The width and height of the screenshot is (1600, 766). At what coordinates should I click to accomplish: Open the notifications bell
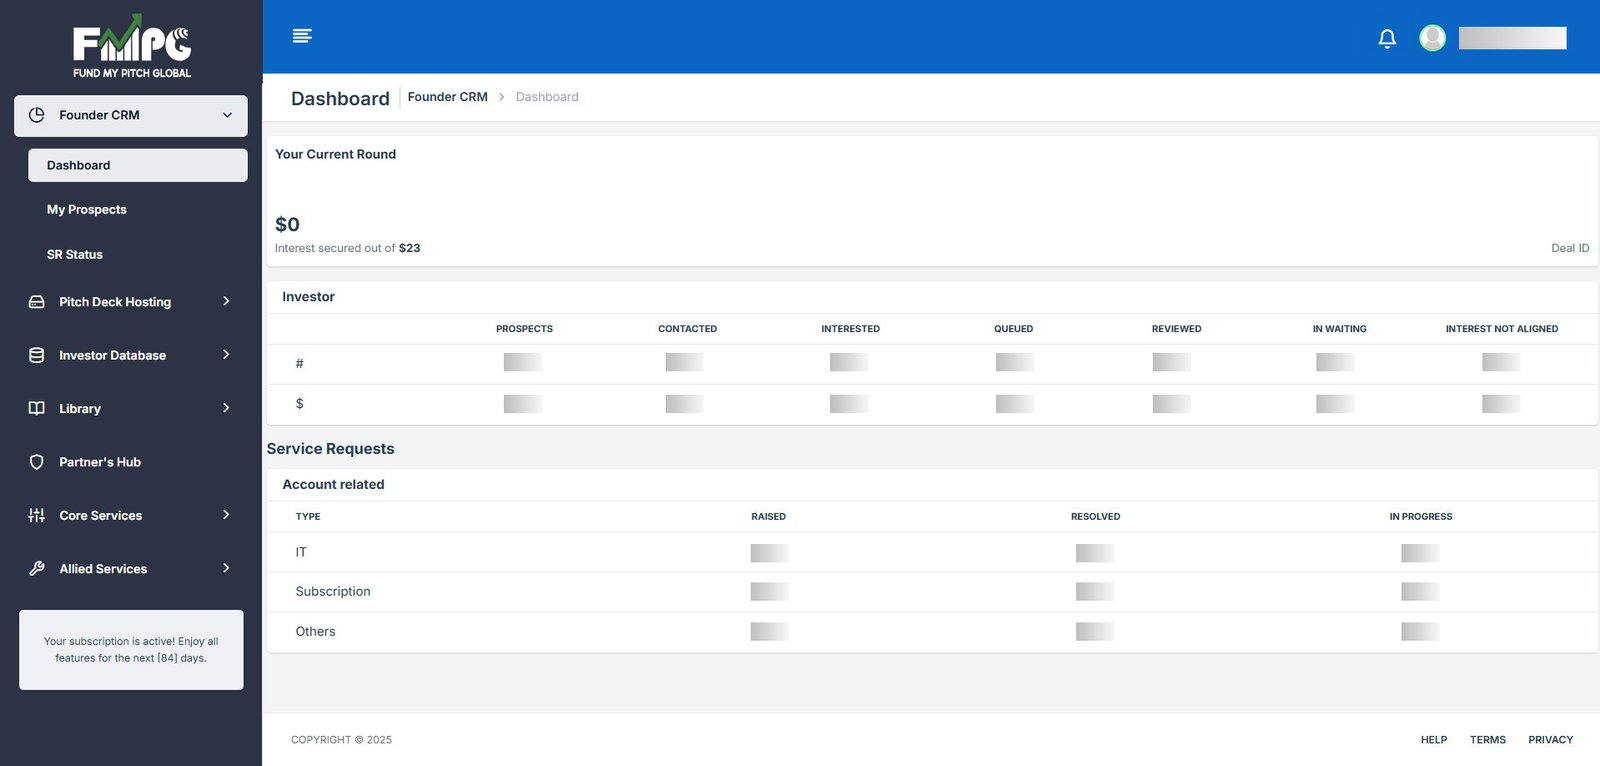[x=1387, y=38]
